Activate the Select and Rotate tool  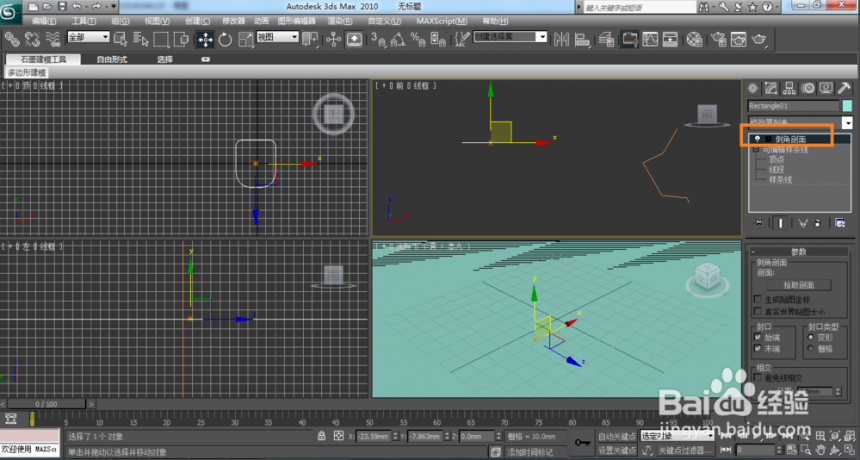(x=225, y=39)
